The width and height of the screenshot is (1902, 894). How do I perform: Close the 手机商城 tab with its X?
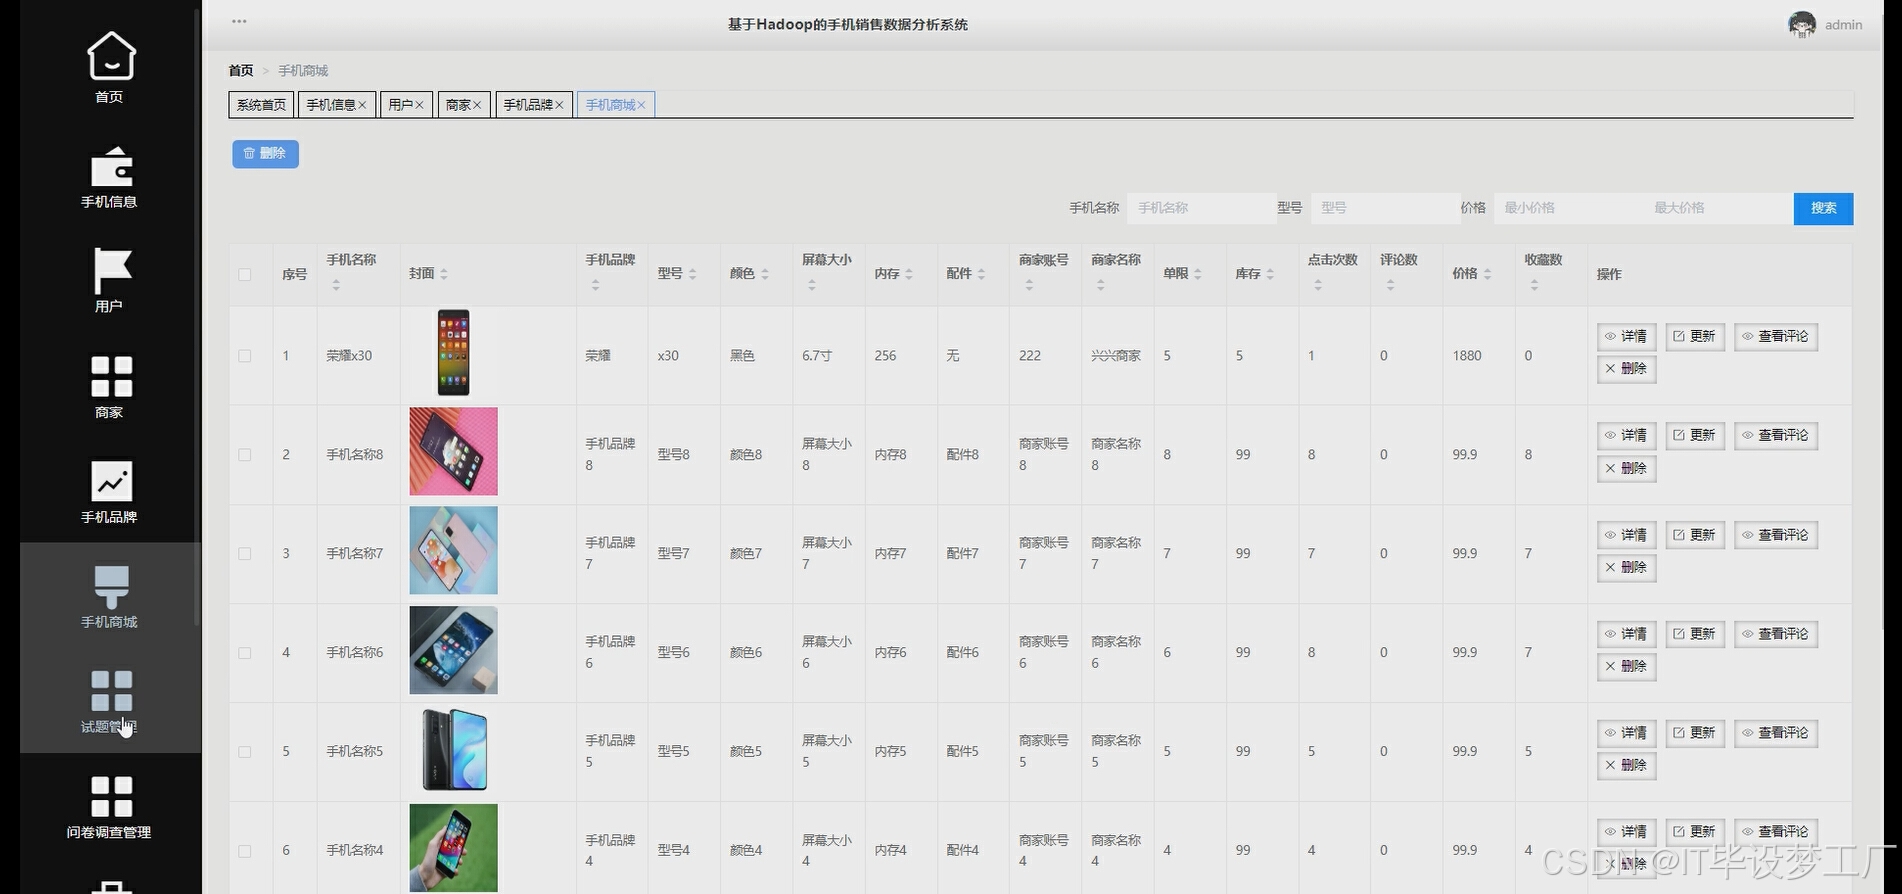click(x=641, y=105)
